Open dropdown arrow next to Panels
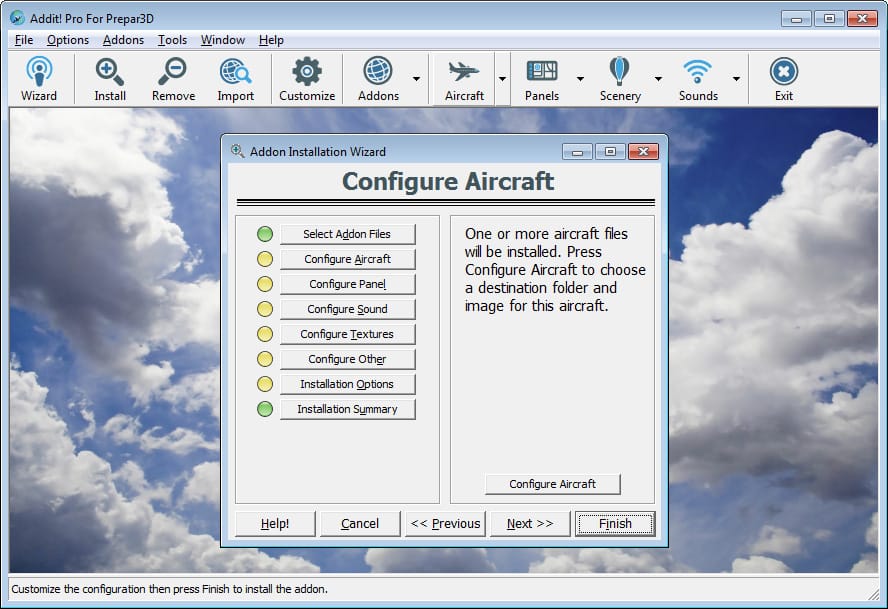The image size is (888, 609). click(580, 79)
